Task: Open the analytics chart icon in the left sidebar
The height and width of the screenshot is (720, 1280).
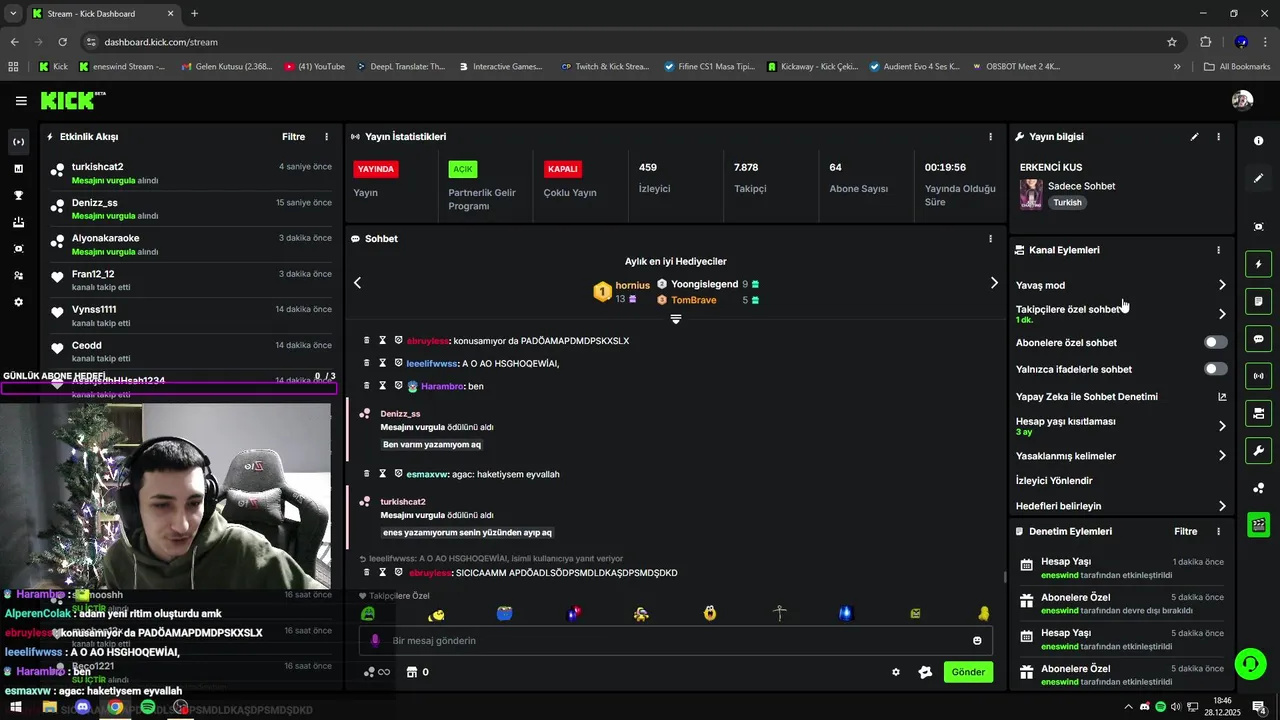Action: [18, 169]
